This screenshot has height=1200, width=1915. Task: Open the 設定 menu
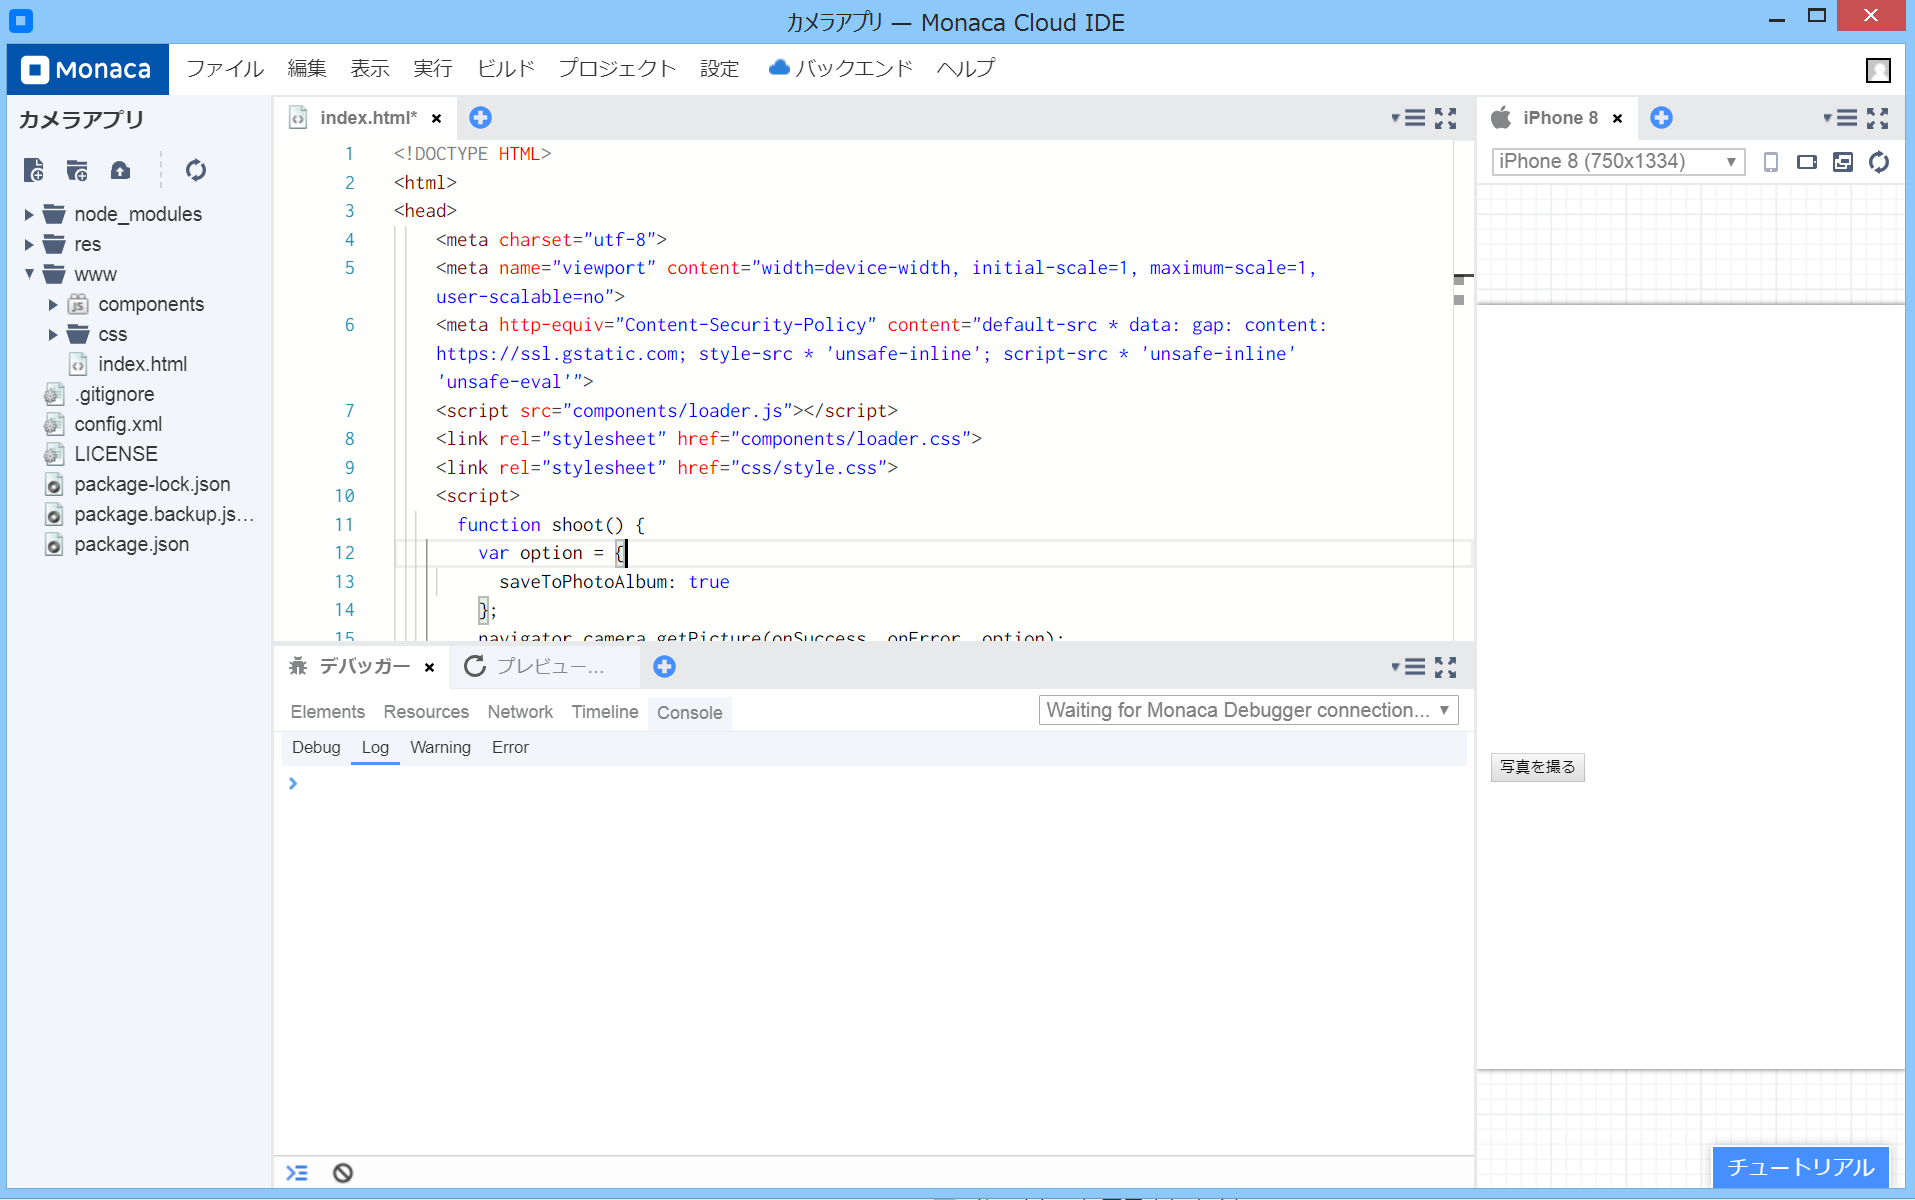coord(720,69)
